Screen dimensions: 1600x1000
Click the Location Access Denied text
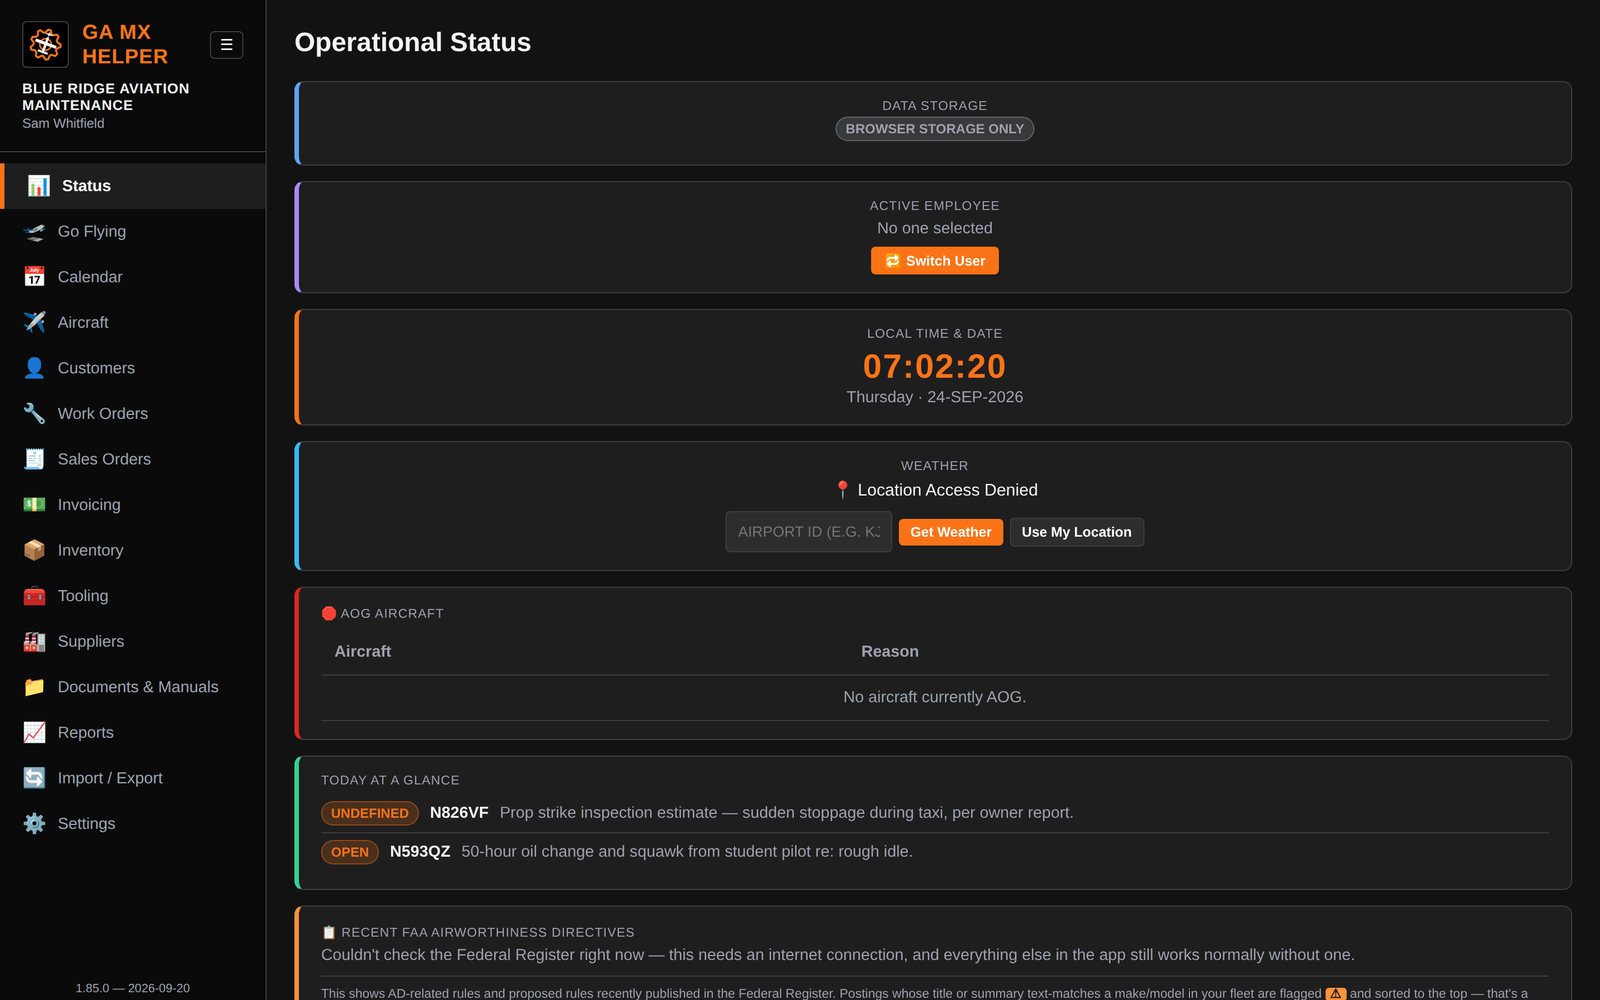coord(947,490)
